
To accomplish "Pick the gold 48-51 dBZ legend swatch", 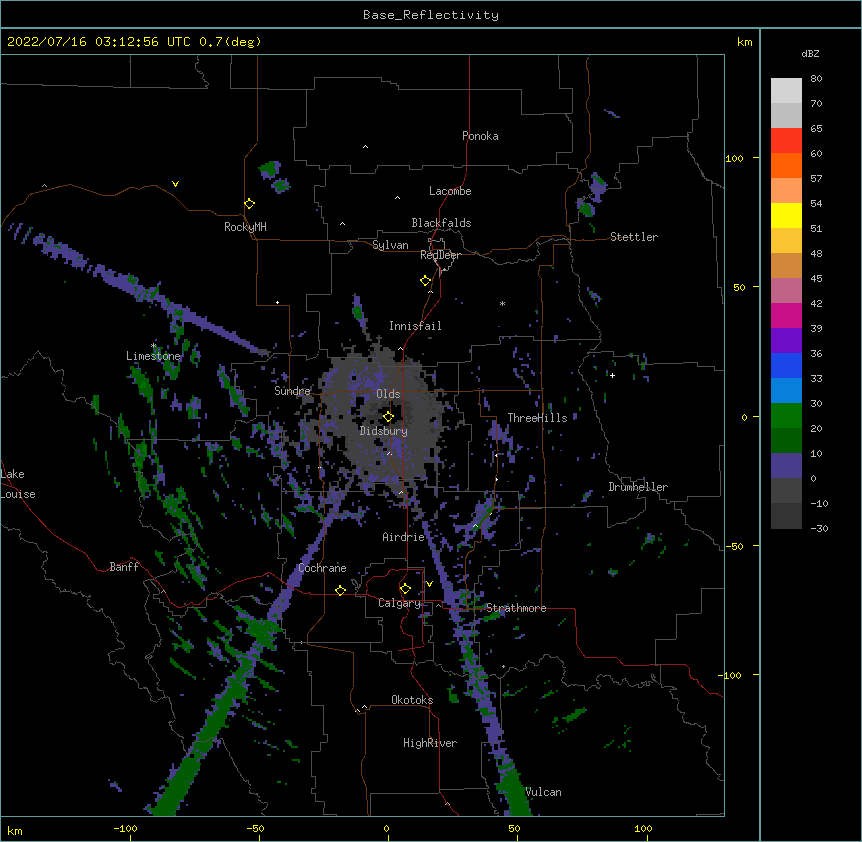I will (786, 241).
